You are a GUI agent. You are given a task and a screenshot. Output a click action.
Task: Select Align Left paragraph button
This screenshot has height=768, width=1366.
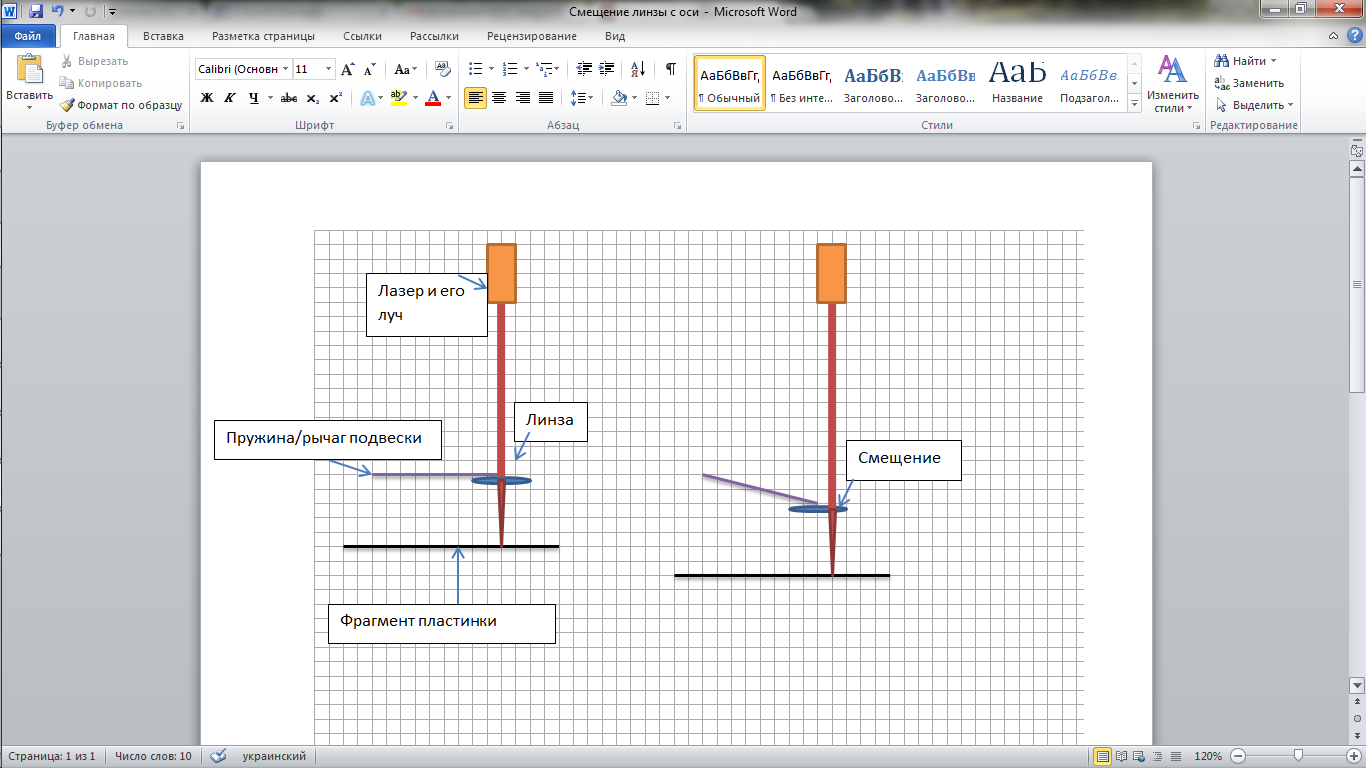[x=476, y=98]
